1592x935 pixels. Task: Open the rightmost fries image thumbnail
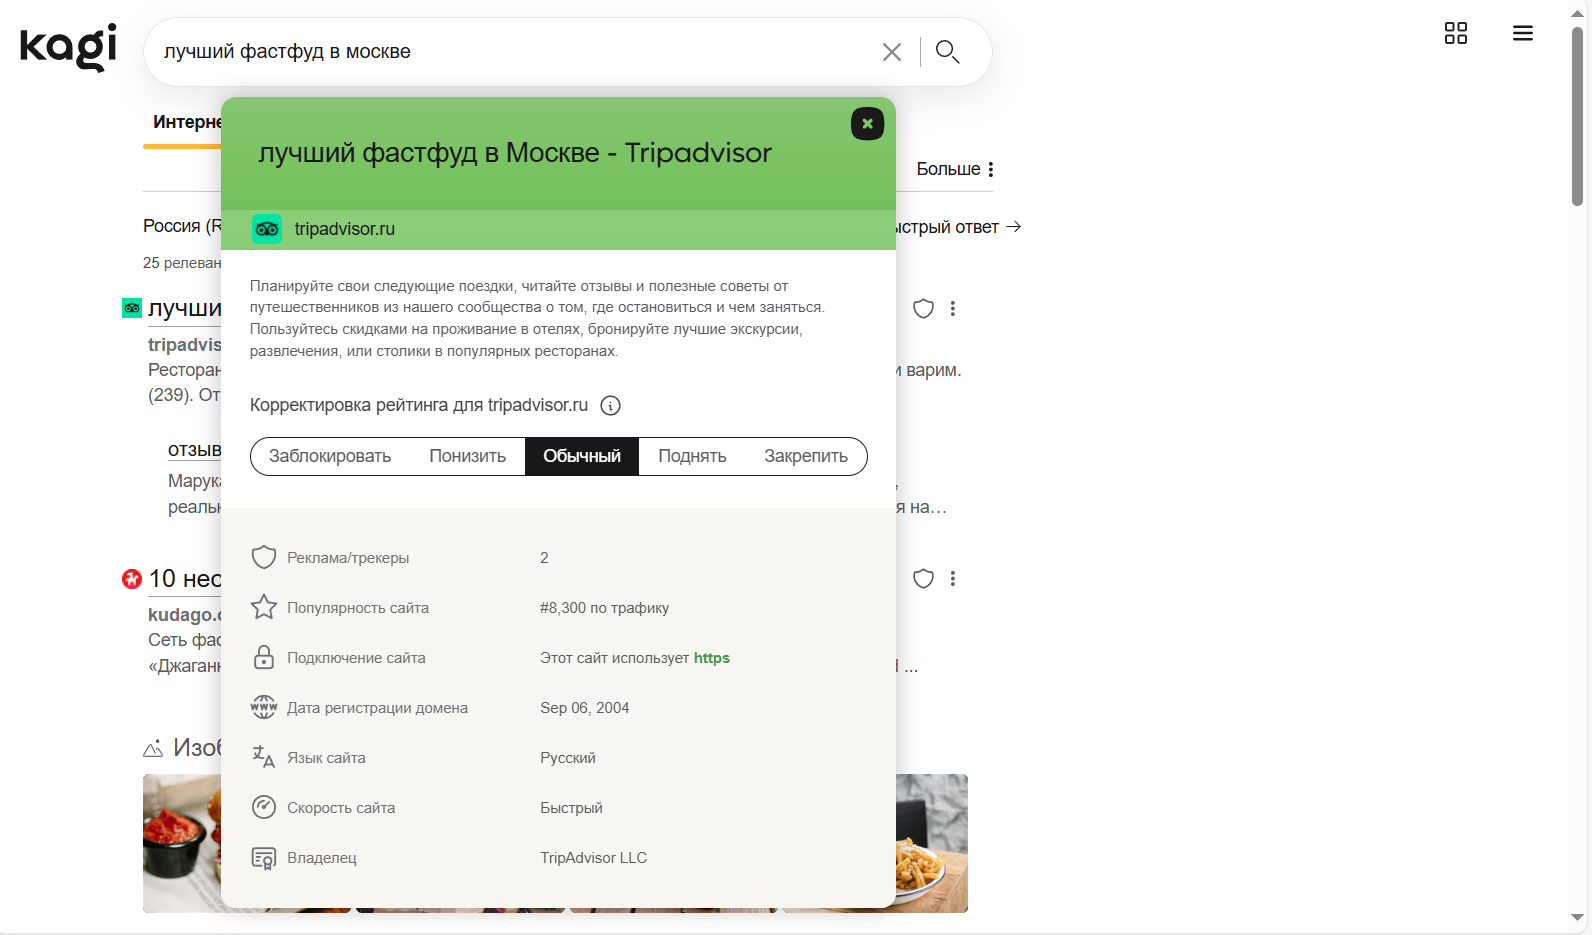point(932,843)
